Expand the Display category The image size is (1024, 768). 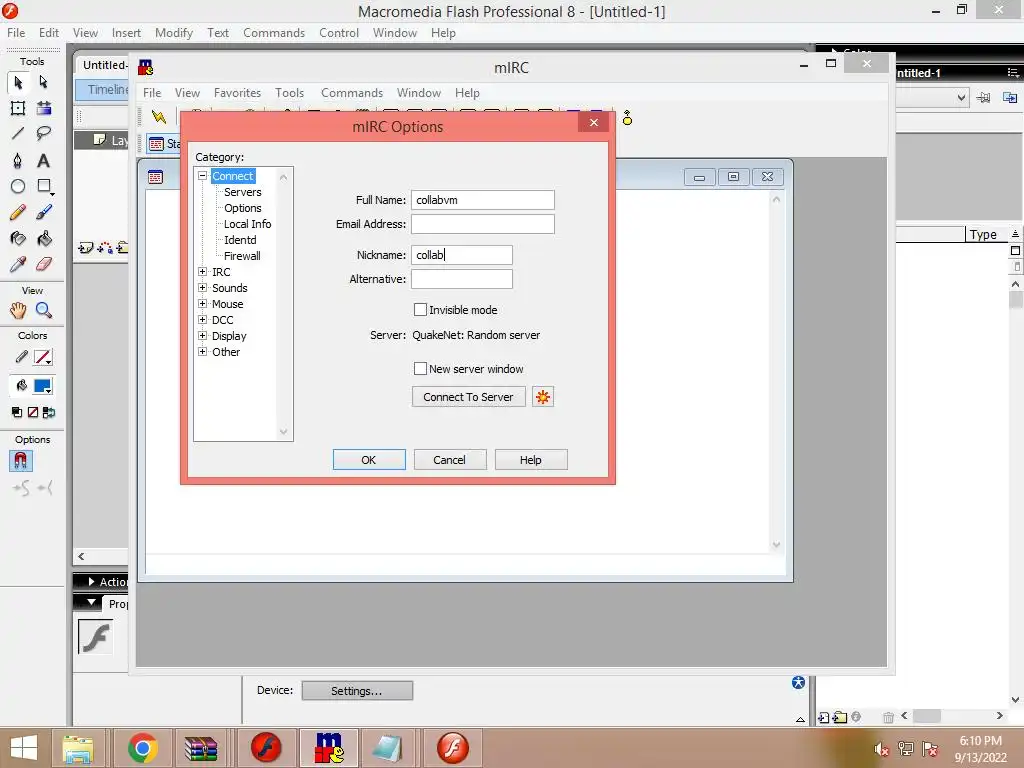coord(202,336)
